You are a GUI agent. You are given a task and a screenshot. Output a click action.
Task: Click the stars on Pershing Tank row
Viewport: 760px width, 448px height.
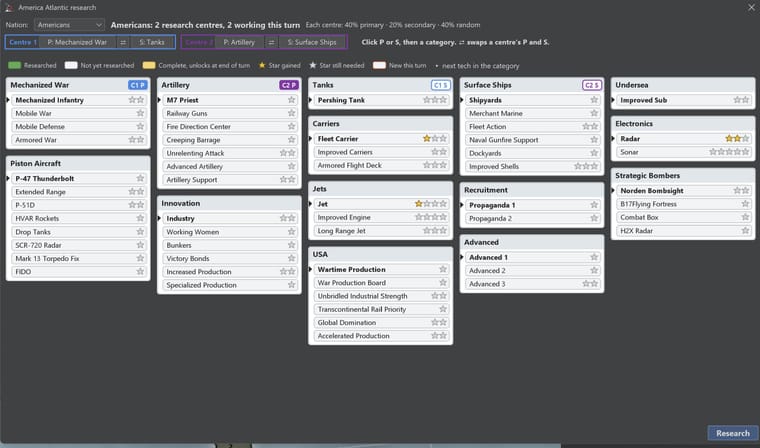[x=435, y=100]
